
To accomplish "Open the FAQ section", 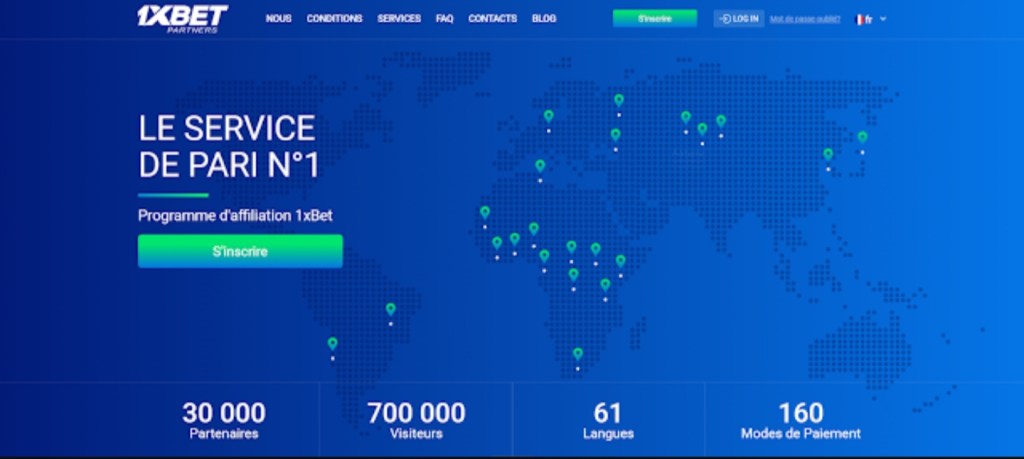I will pos(444,19).
